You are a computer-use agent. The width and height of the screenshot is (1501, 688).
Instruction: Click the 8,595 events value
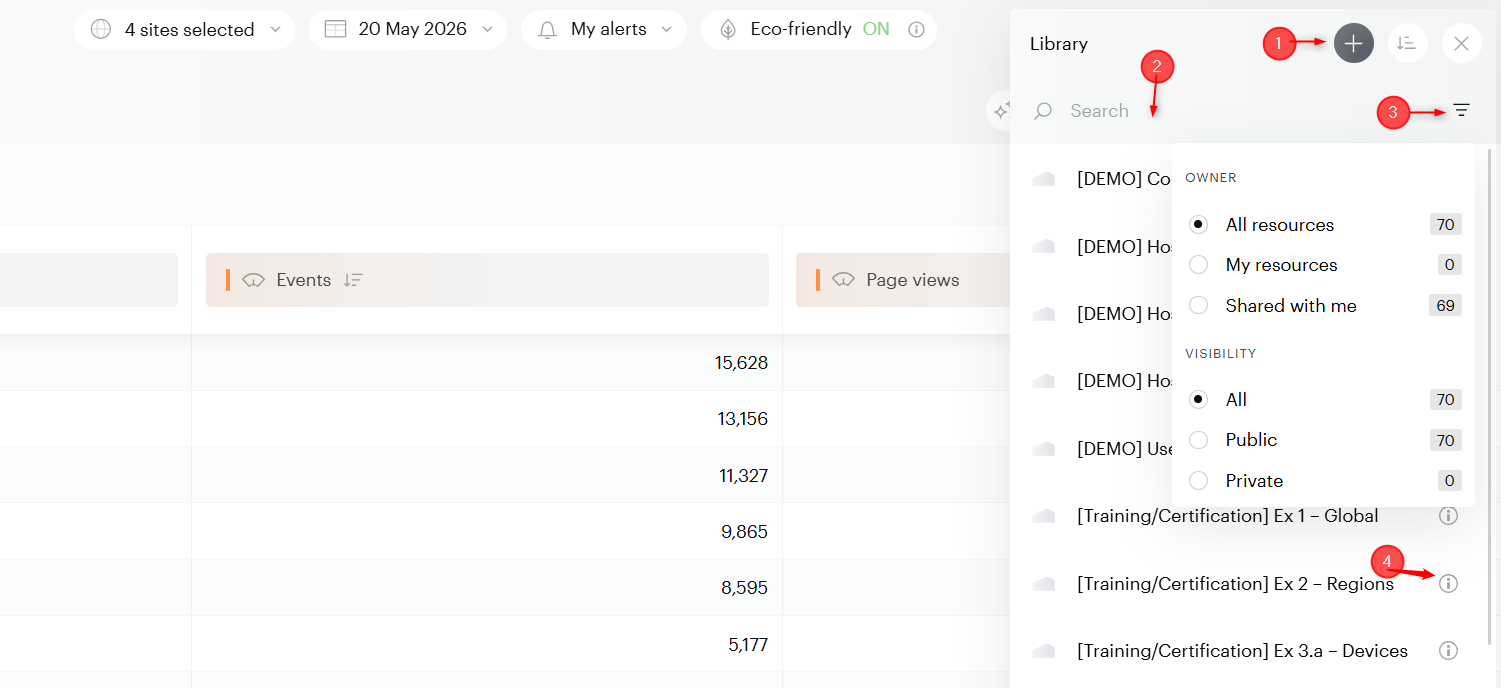(x=744, y=589)
